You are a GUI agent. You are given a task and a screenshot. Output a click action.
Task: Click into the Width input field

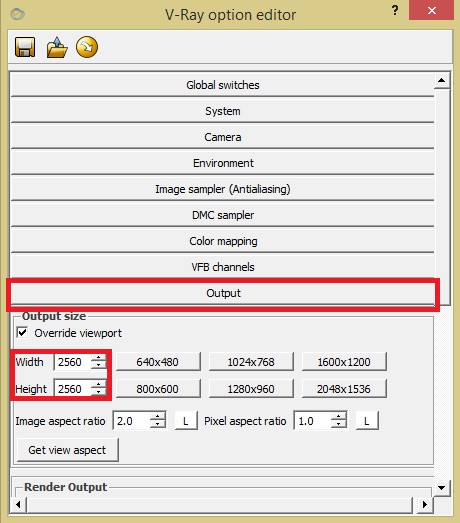point(72,362)
